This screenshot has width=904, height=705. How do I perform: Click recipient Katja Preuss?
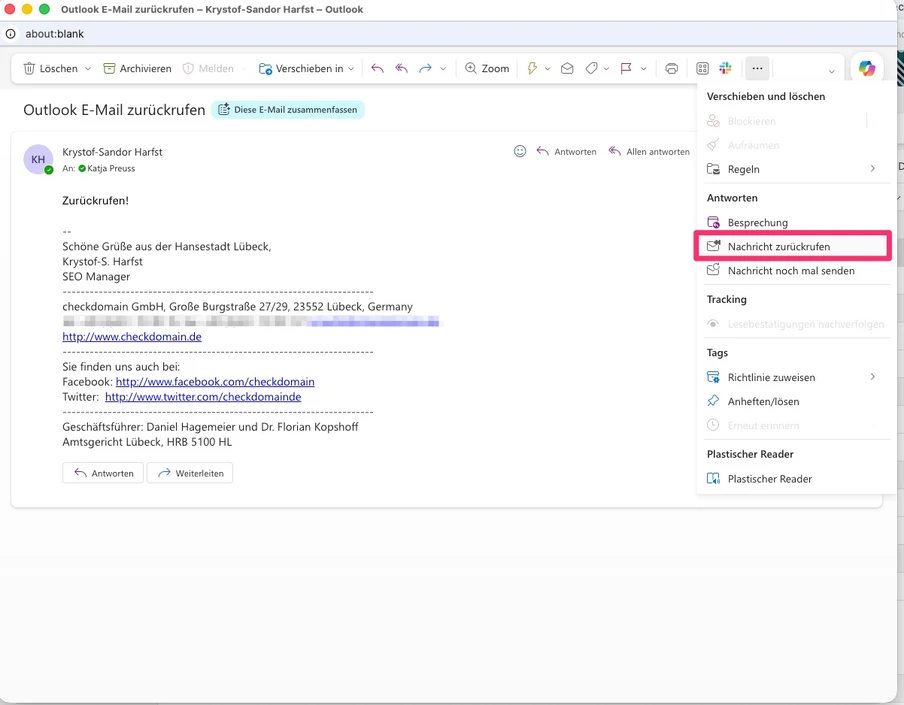coord(111,168)
